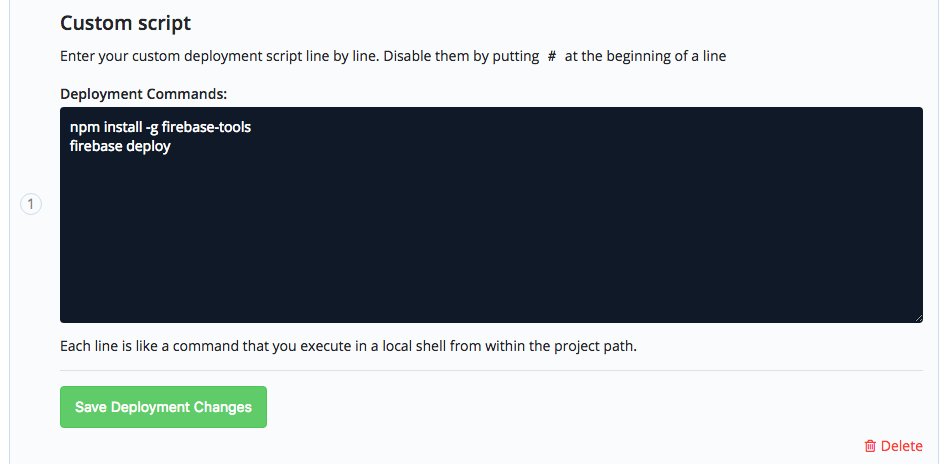
Task: Click the '-g' flag in the script
Action: [x=152, y=128]
